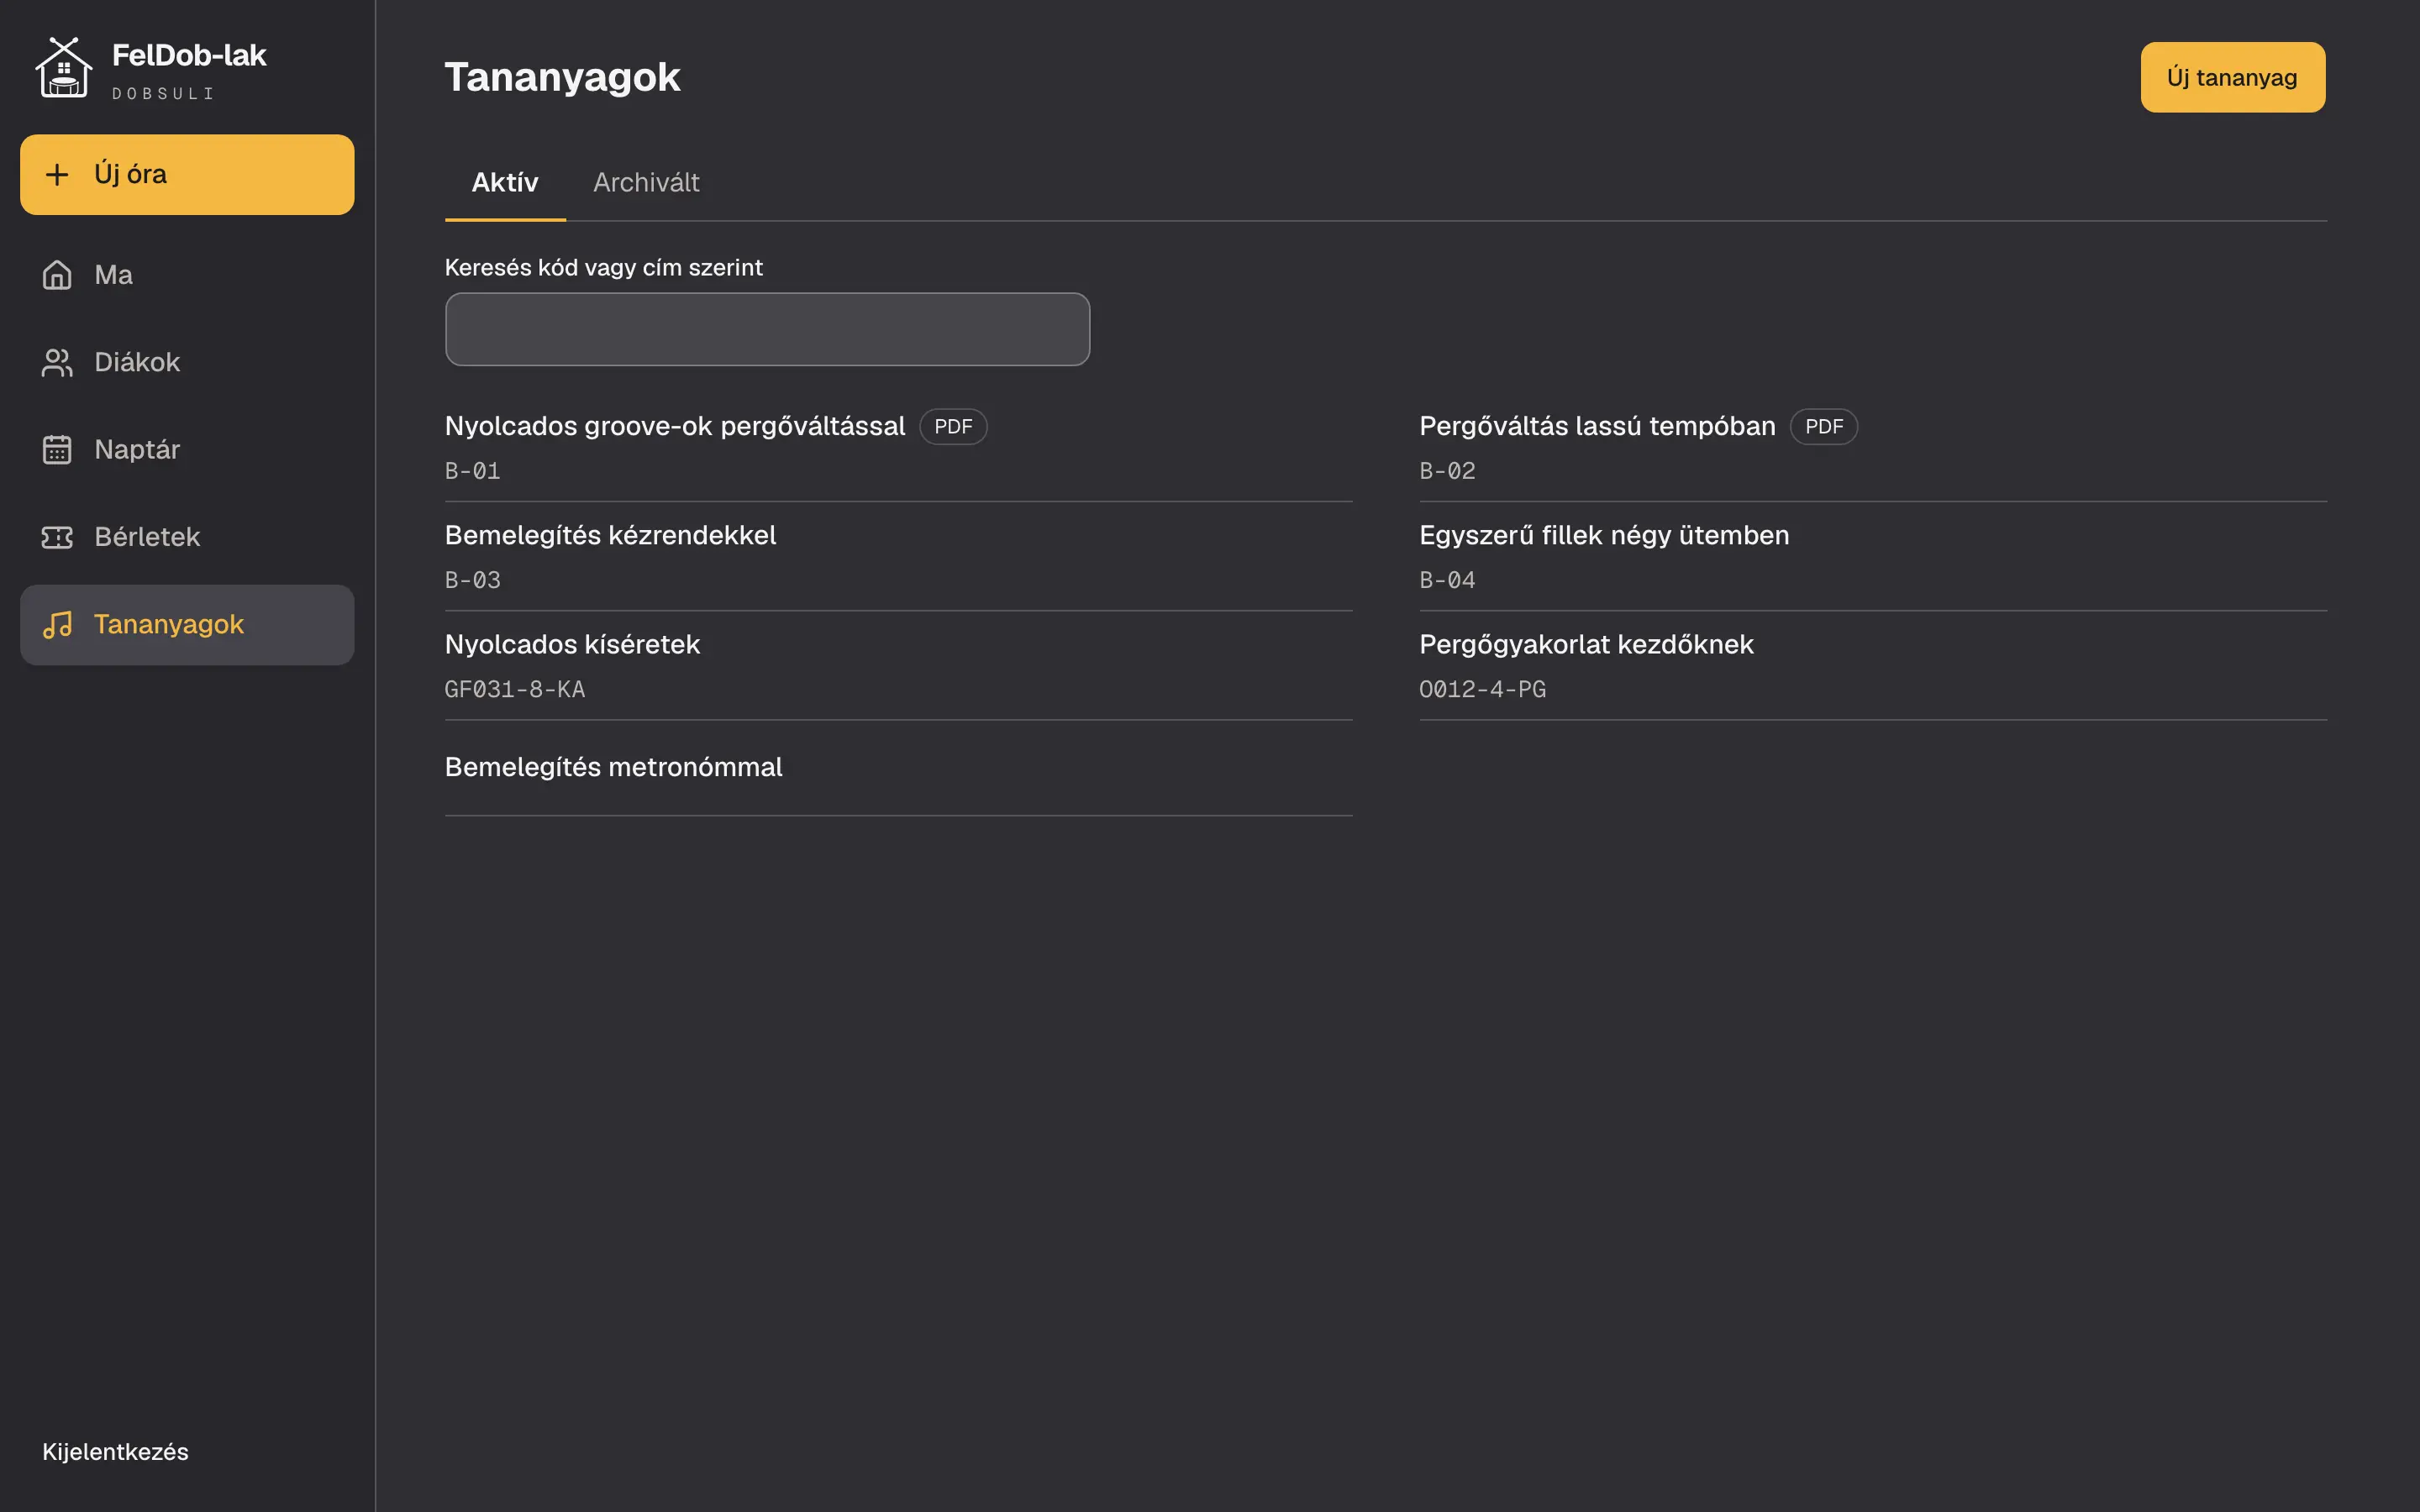The width and height of the screenshot is (2420, 1512).
Task: Click the code B-03
Action: click(x=473, y=580)
